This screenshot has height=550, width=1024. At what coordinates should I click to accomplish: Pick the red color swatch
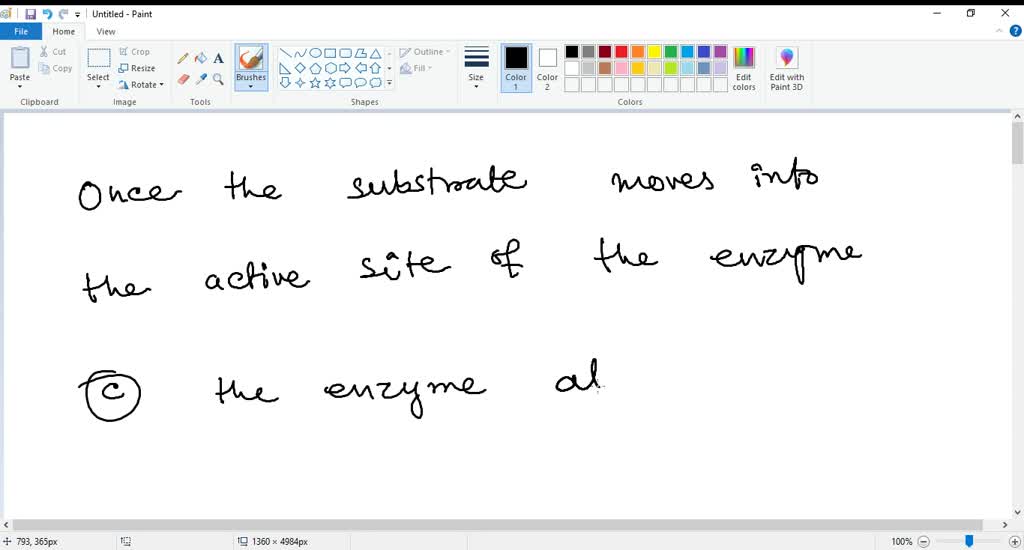[621, 52]
